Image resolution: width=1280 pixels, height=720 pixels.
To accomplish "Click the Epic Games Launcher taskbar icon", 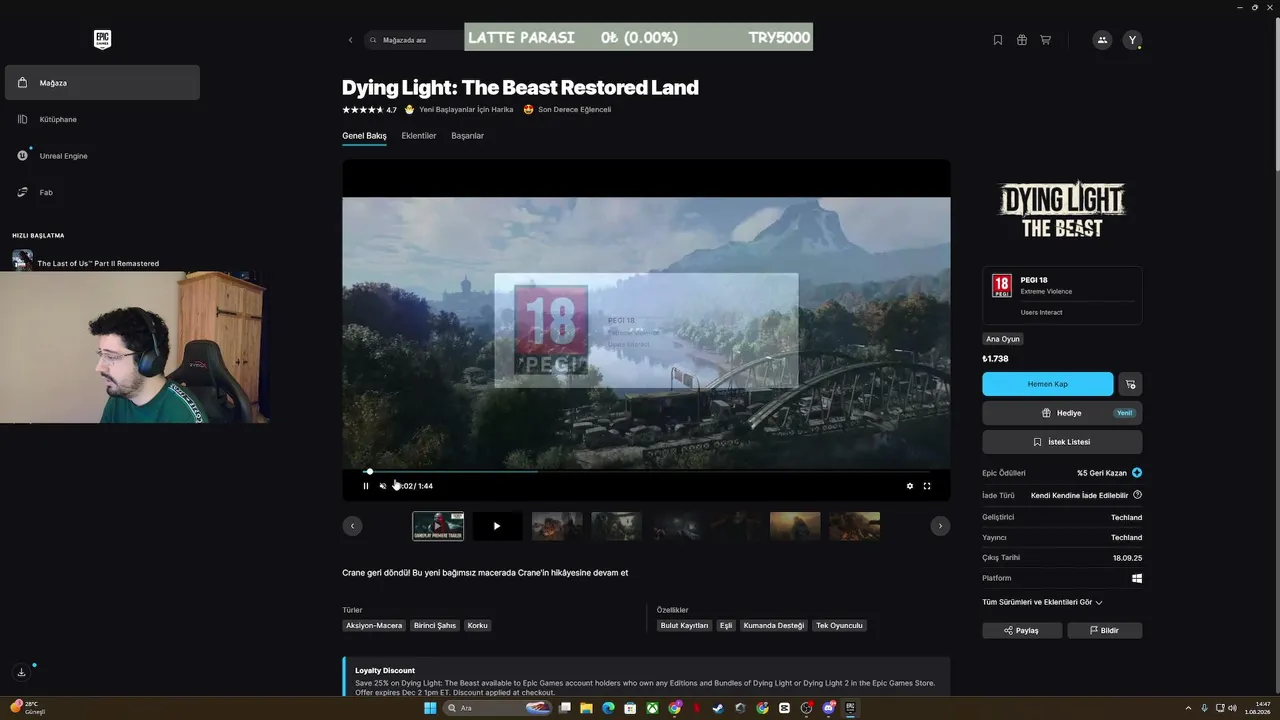I will pos(850,708).
